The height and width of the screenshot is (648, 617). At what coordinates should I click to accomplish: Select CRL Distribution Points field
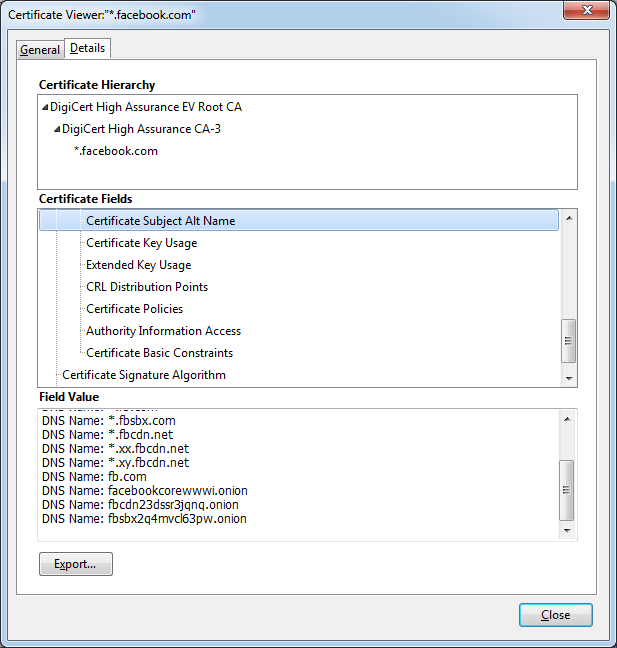pos(147,287)
